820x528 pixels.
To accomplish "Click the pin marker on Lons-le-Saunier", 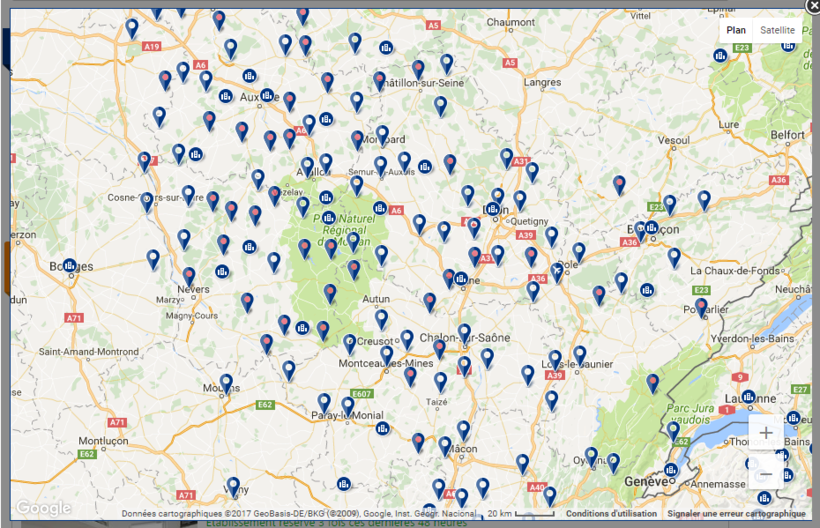I will pyautogui.click(x=579, y=354).
